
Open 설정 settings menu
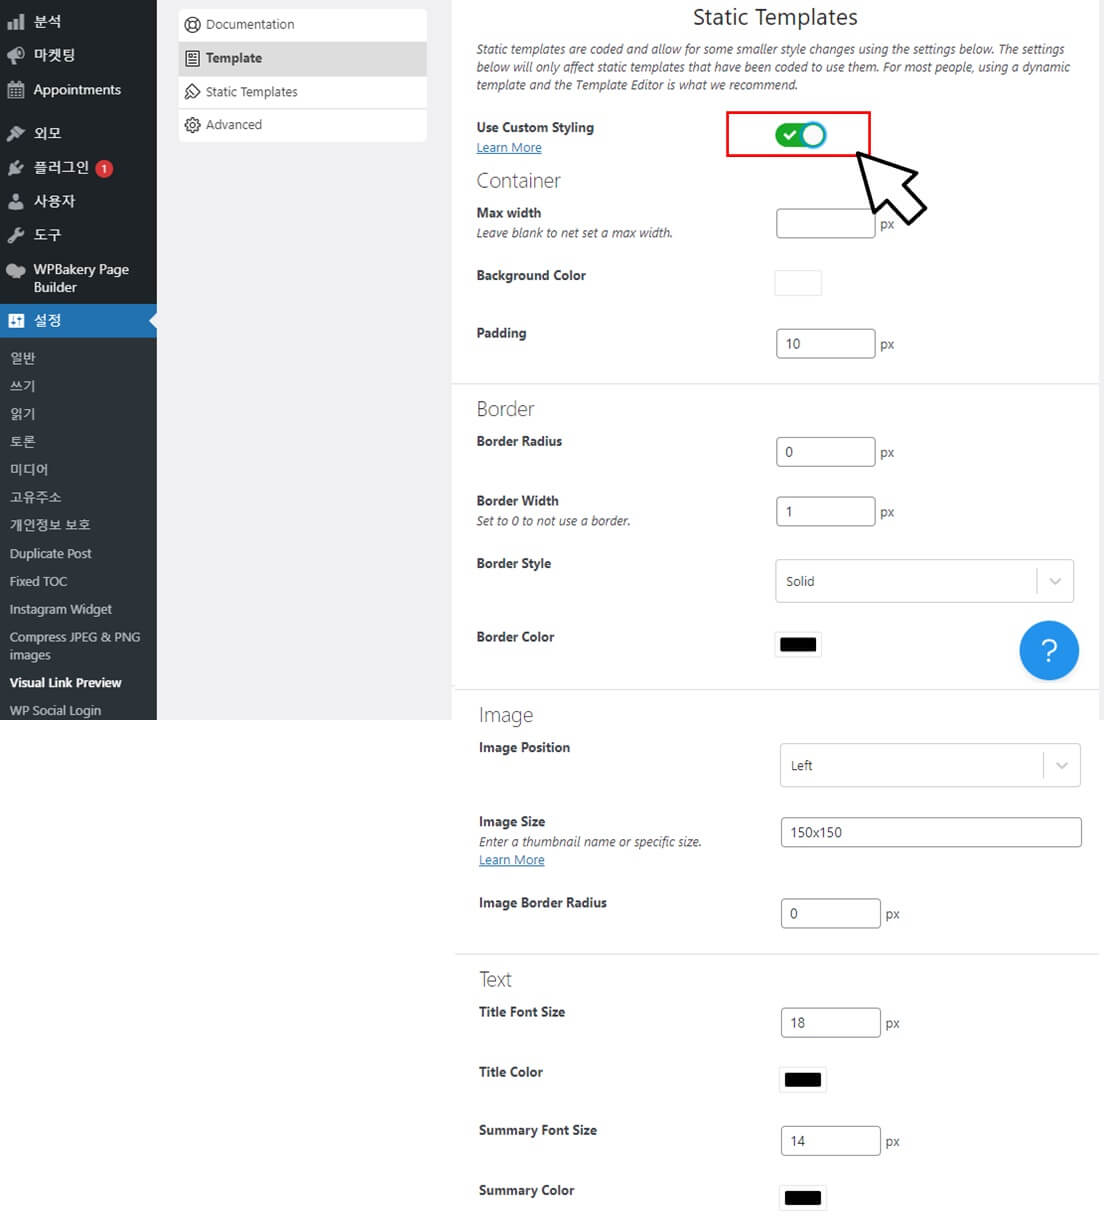coord(78,321)
